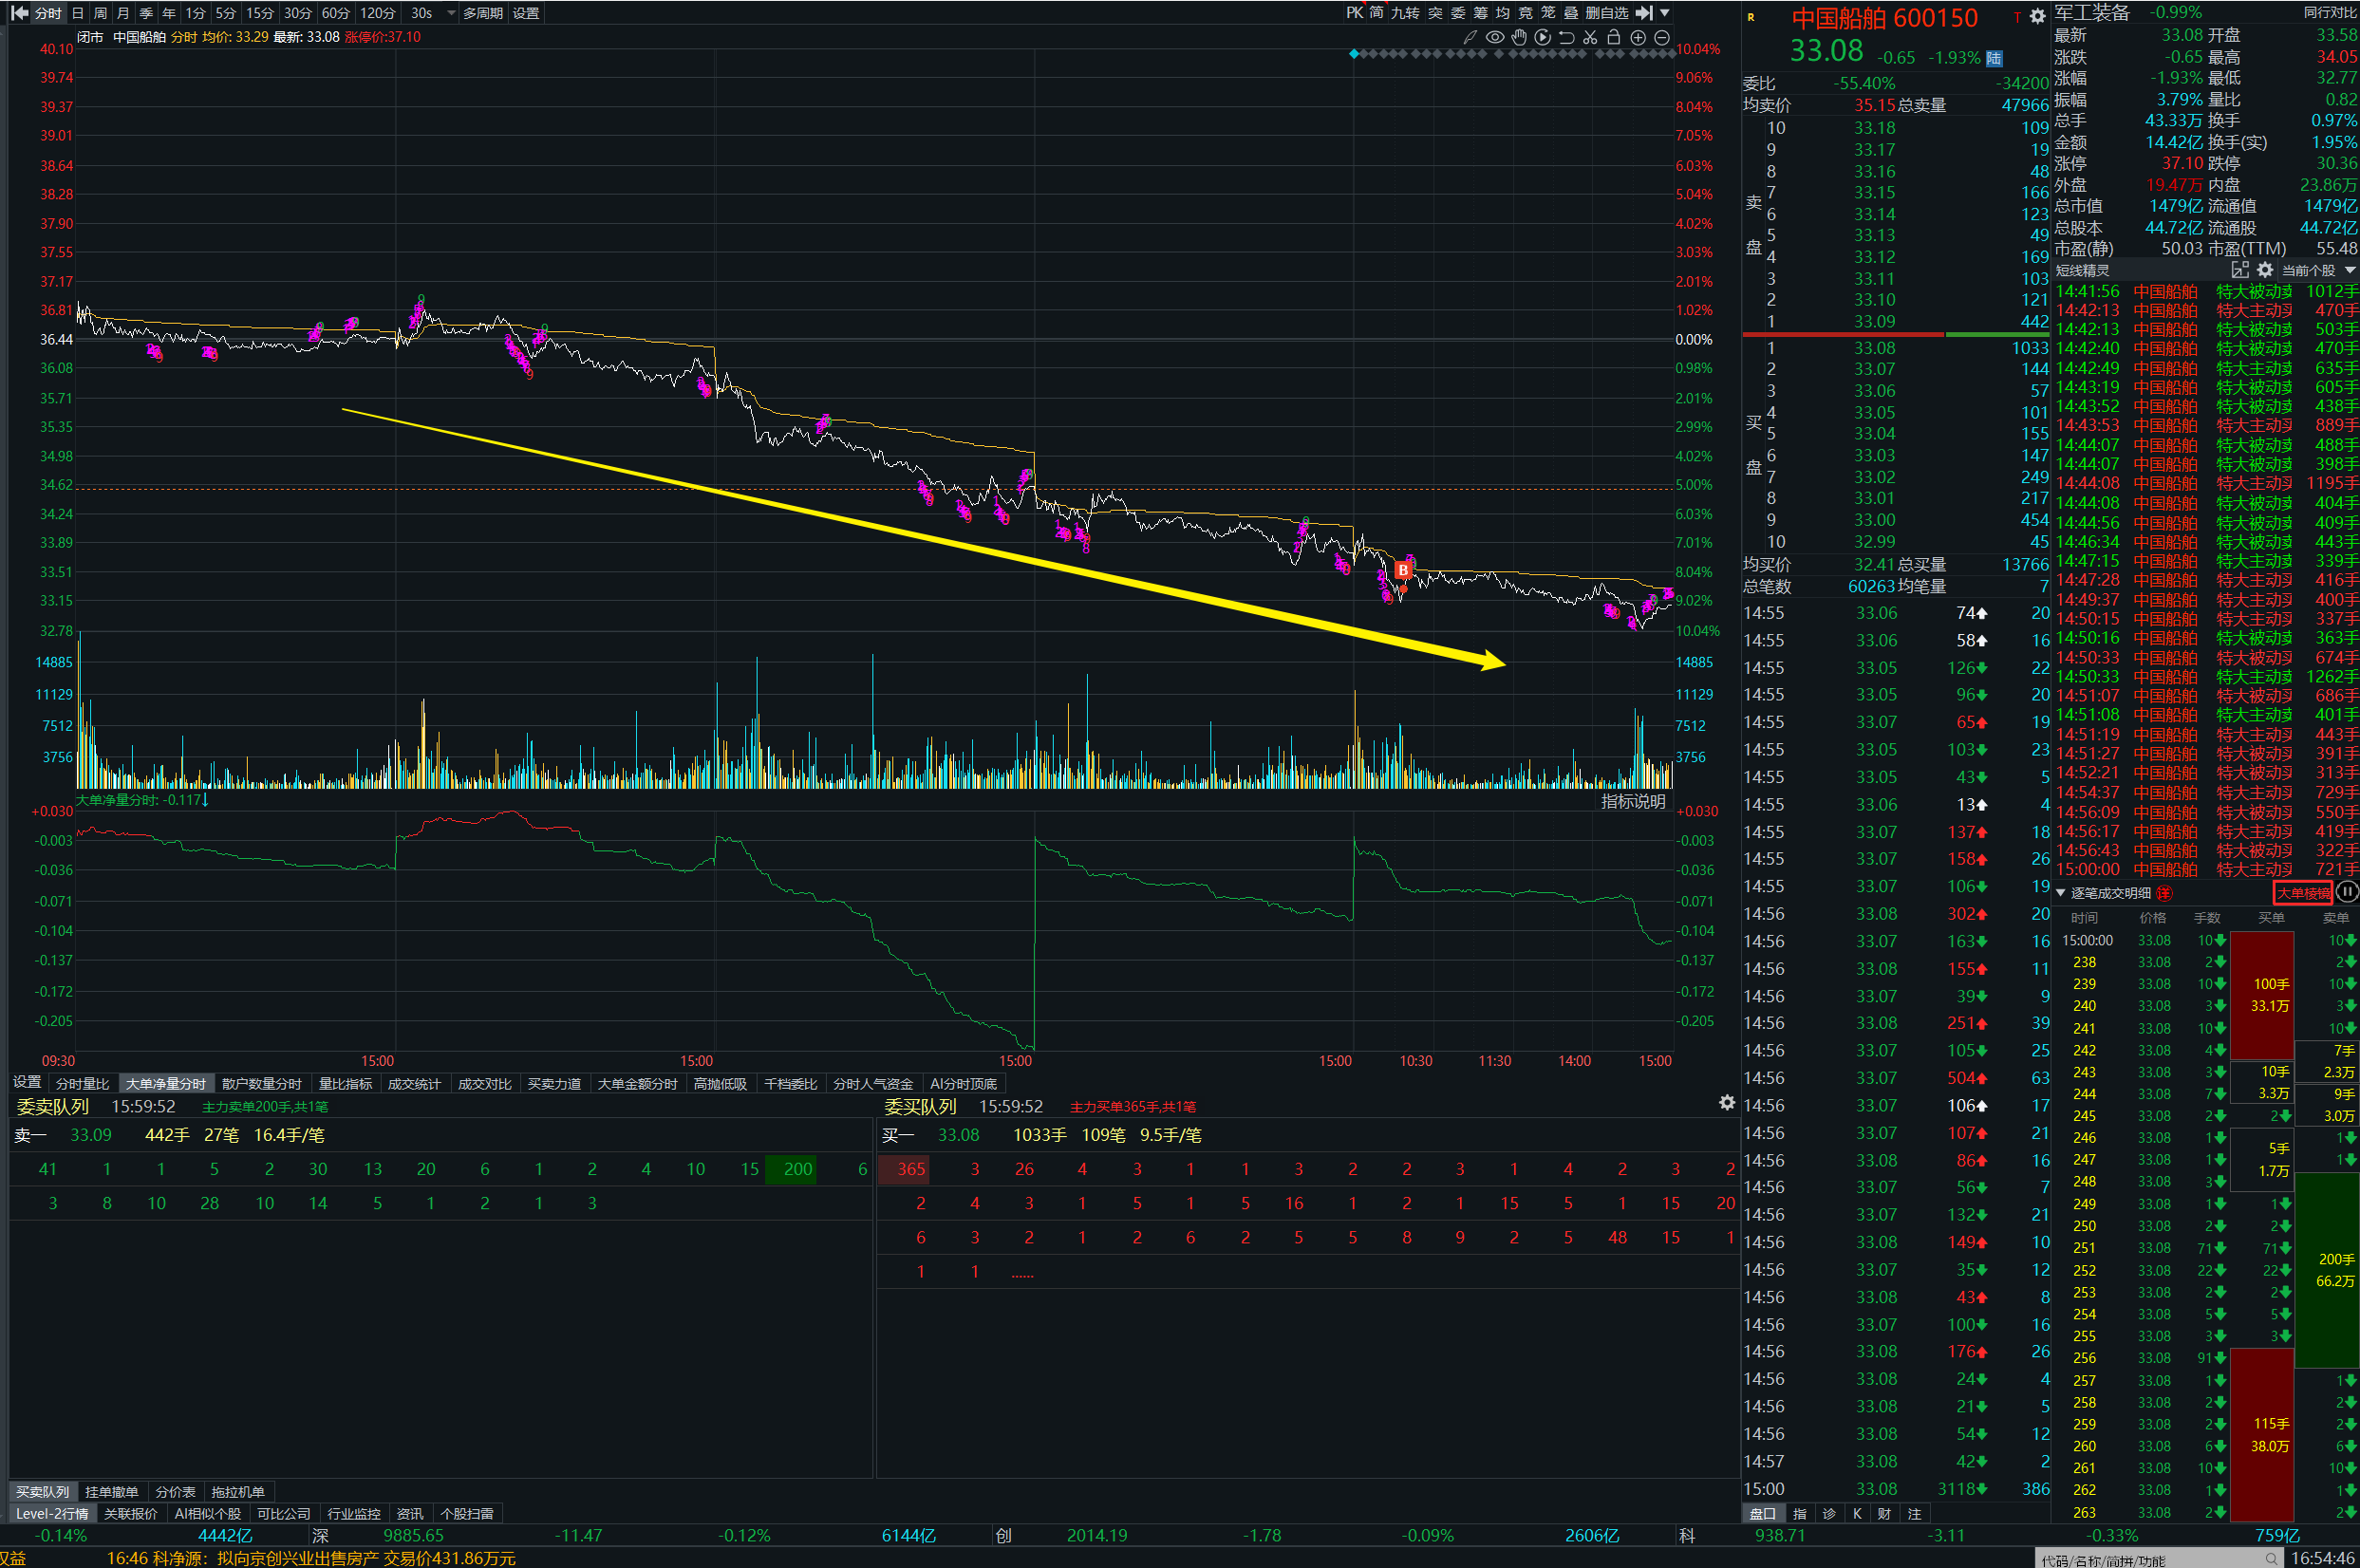
Task: Pop out the 短线精灵 panel
Action: [2240, 270]
